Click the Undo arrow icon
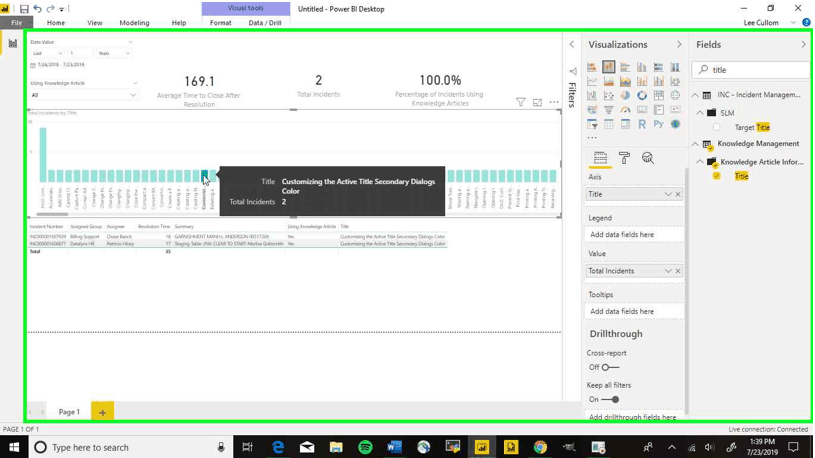 tap(37, 9)
